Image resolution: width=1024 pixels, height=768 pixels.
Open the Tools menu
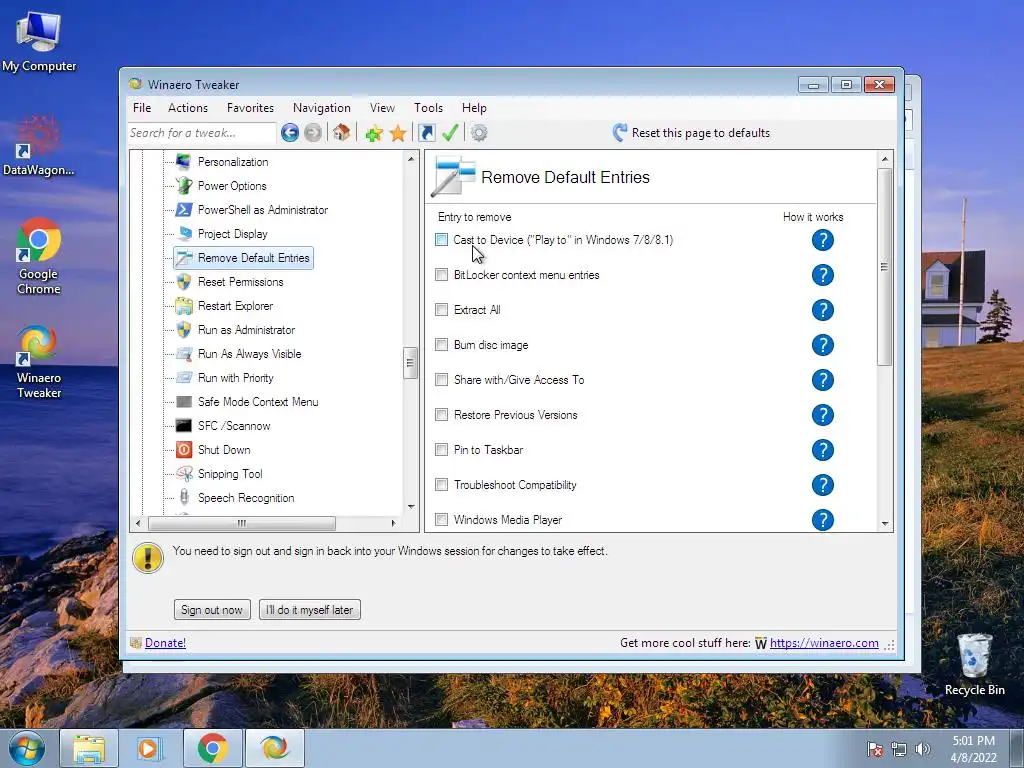click(428, 108)
